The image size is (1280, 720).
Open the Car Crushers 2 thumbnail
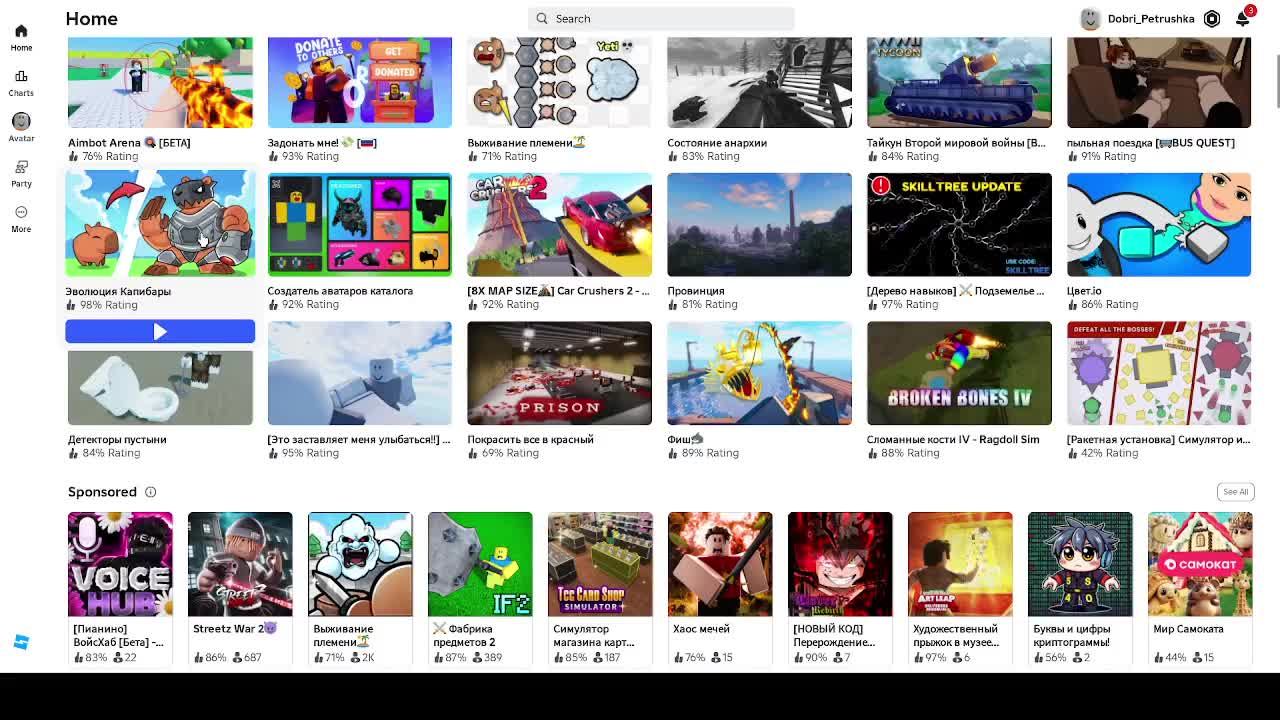coord(559,225)
